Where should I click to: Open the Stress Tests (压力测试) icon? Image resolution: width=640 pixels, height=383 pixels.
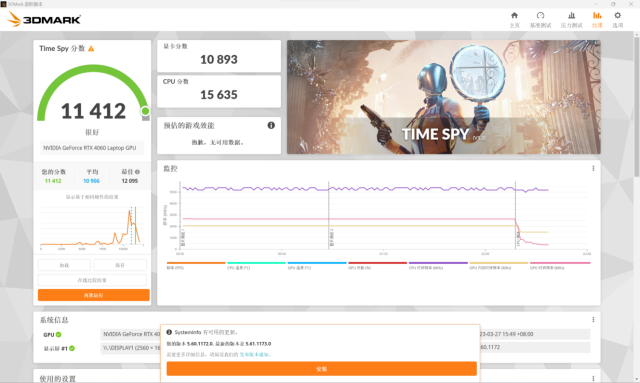[x=571, y=19]
